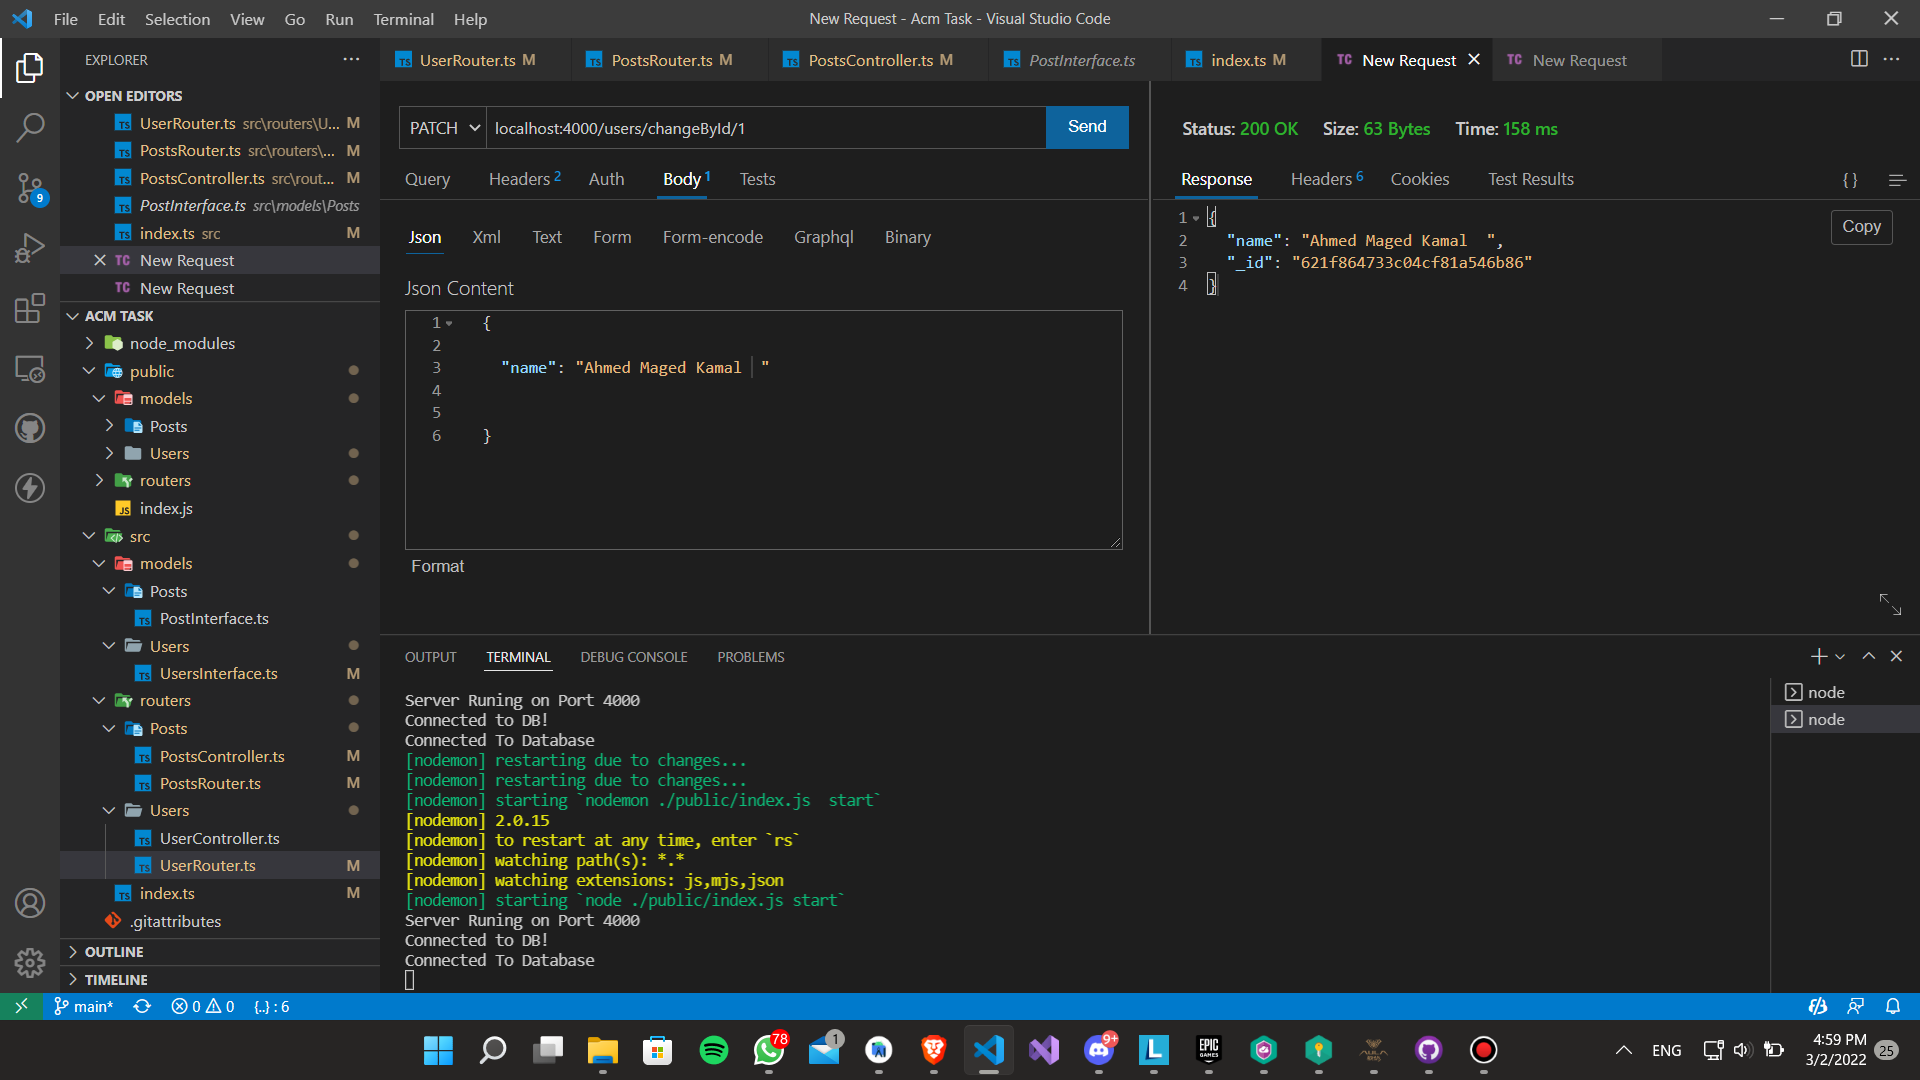Viewport: 1920px width, 1080px height.
Task: Open the Run and Debug view
Action: tap(30, 248)
